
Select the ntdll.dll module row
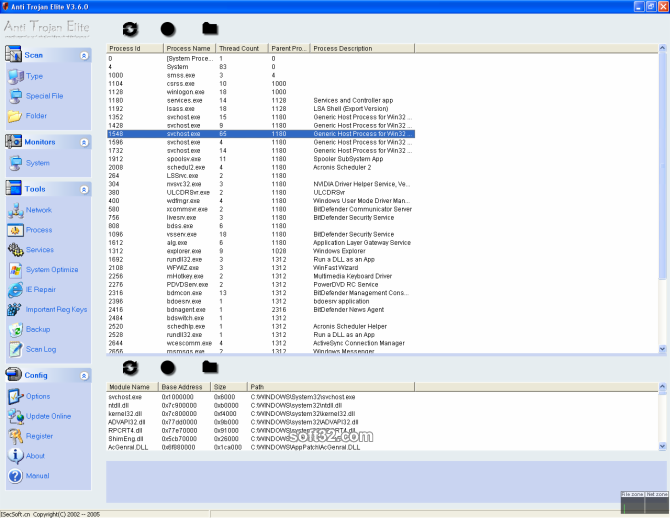pyautogui.click(x=261, y=405)
